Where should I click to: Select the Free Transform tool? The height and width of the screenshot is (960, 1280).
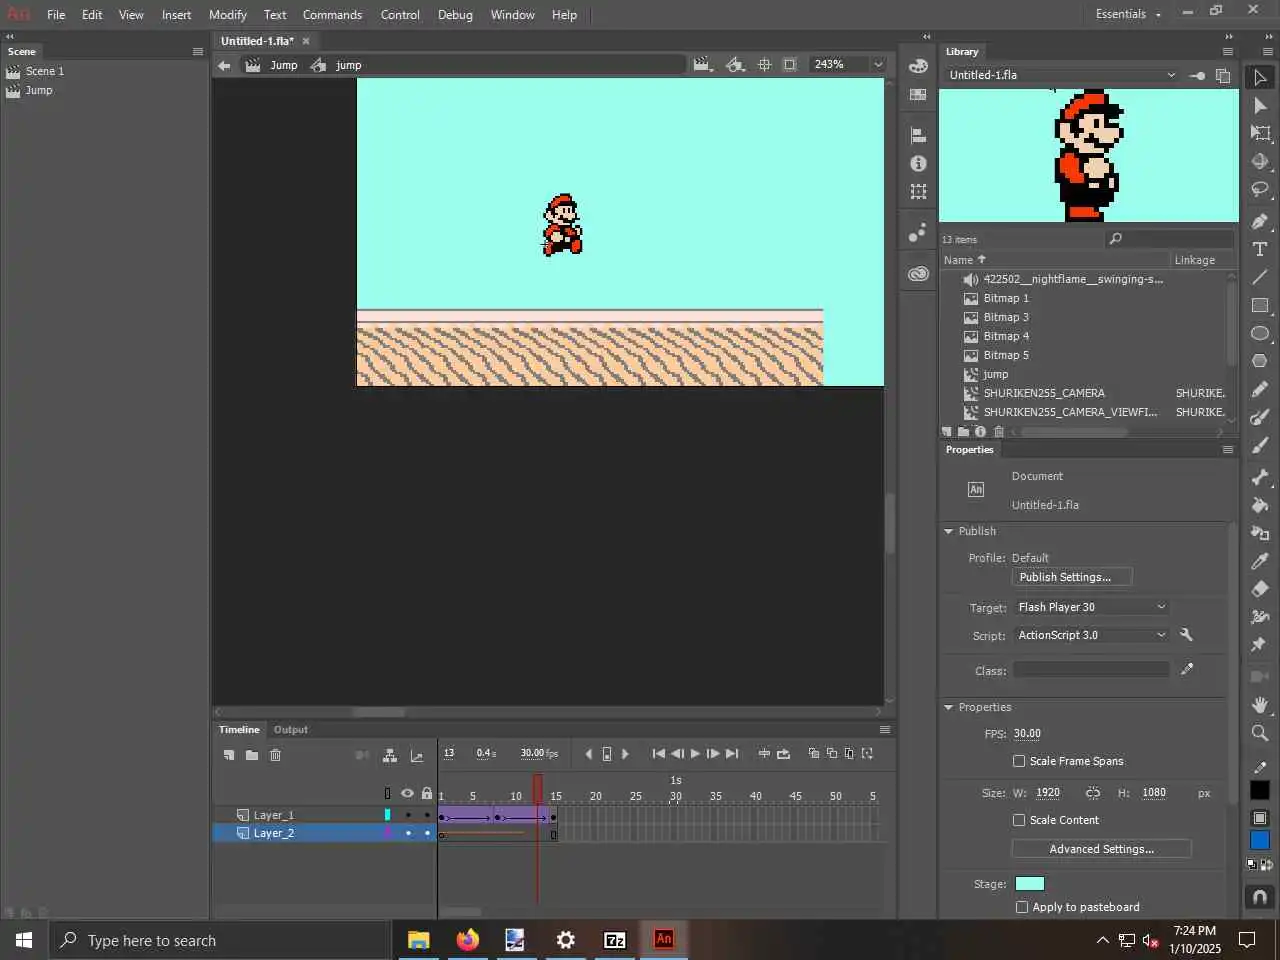tap(1260, 133)
